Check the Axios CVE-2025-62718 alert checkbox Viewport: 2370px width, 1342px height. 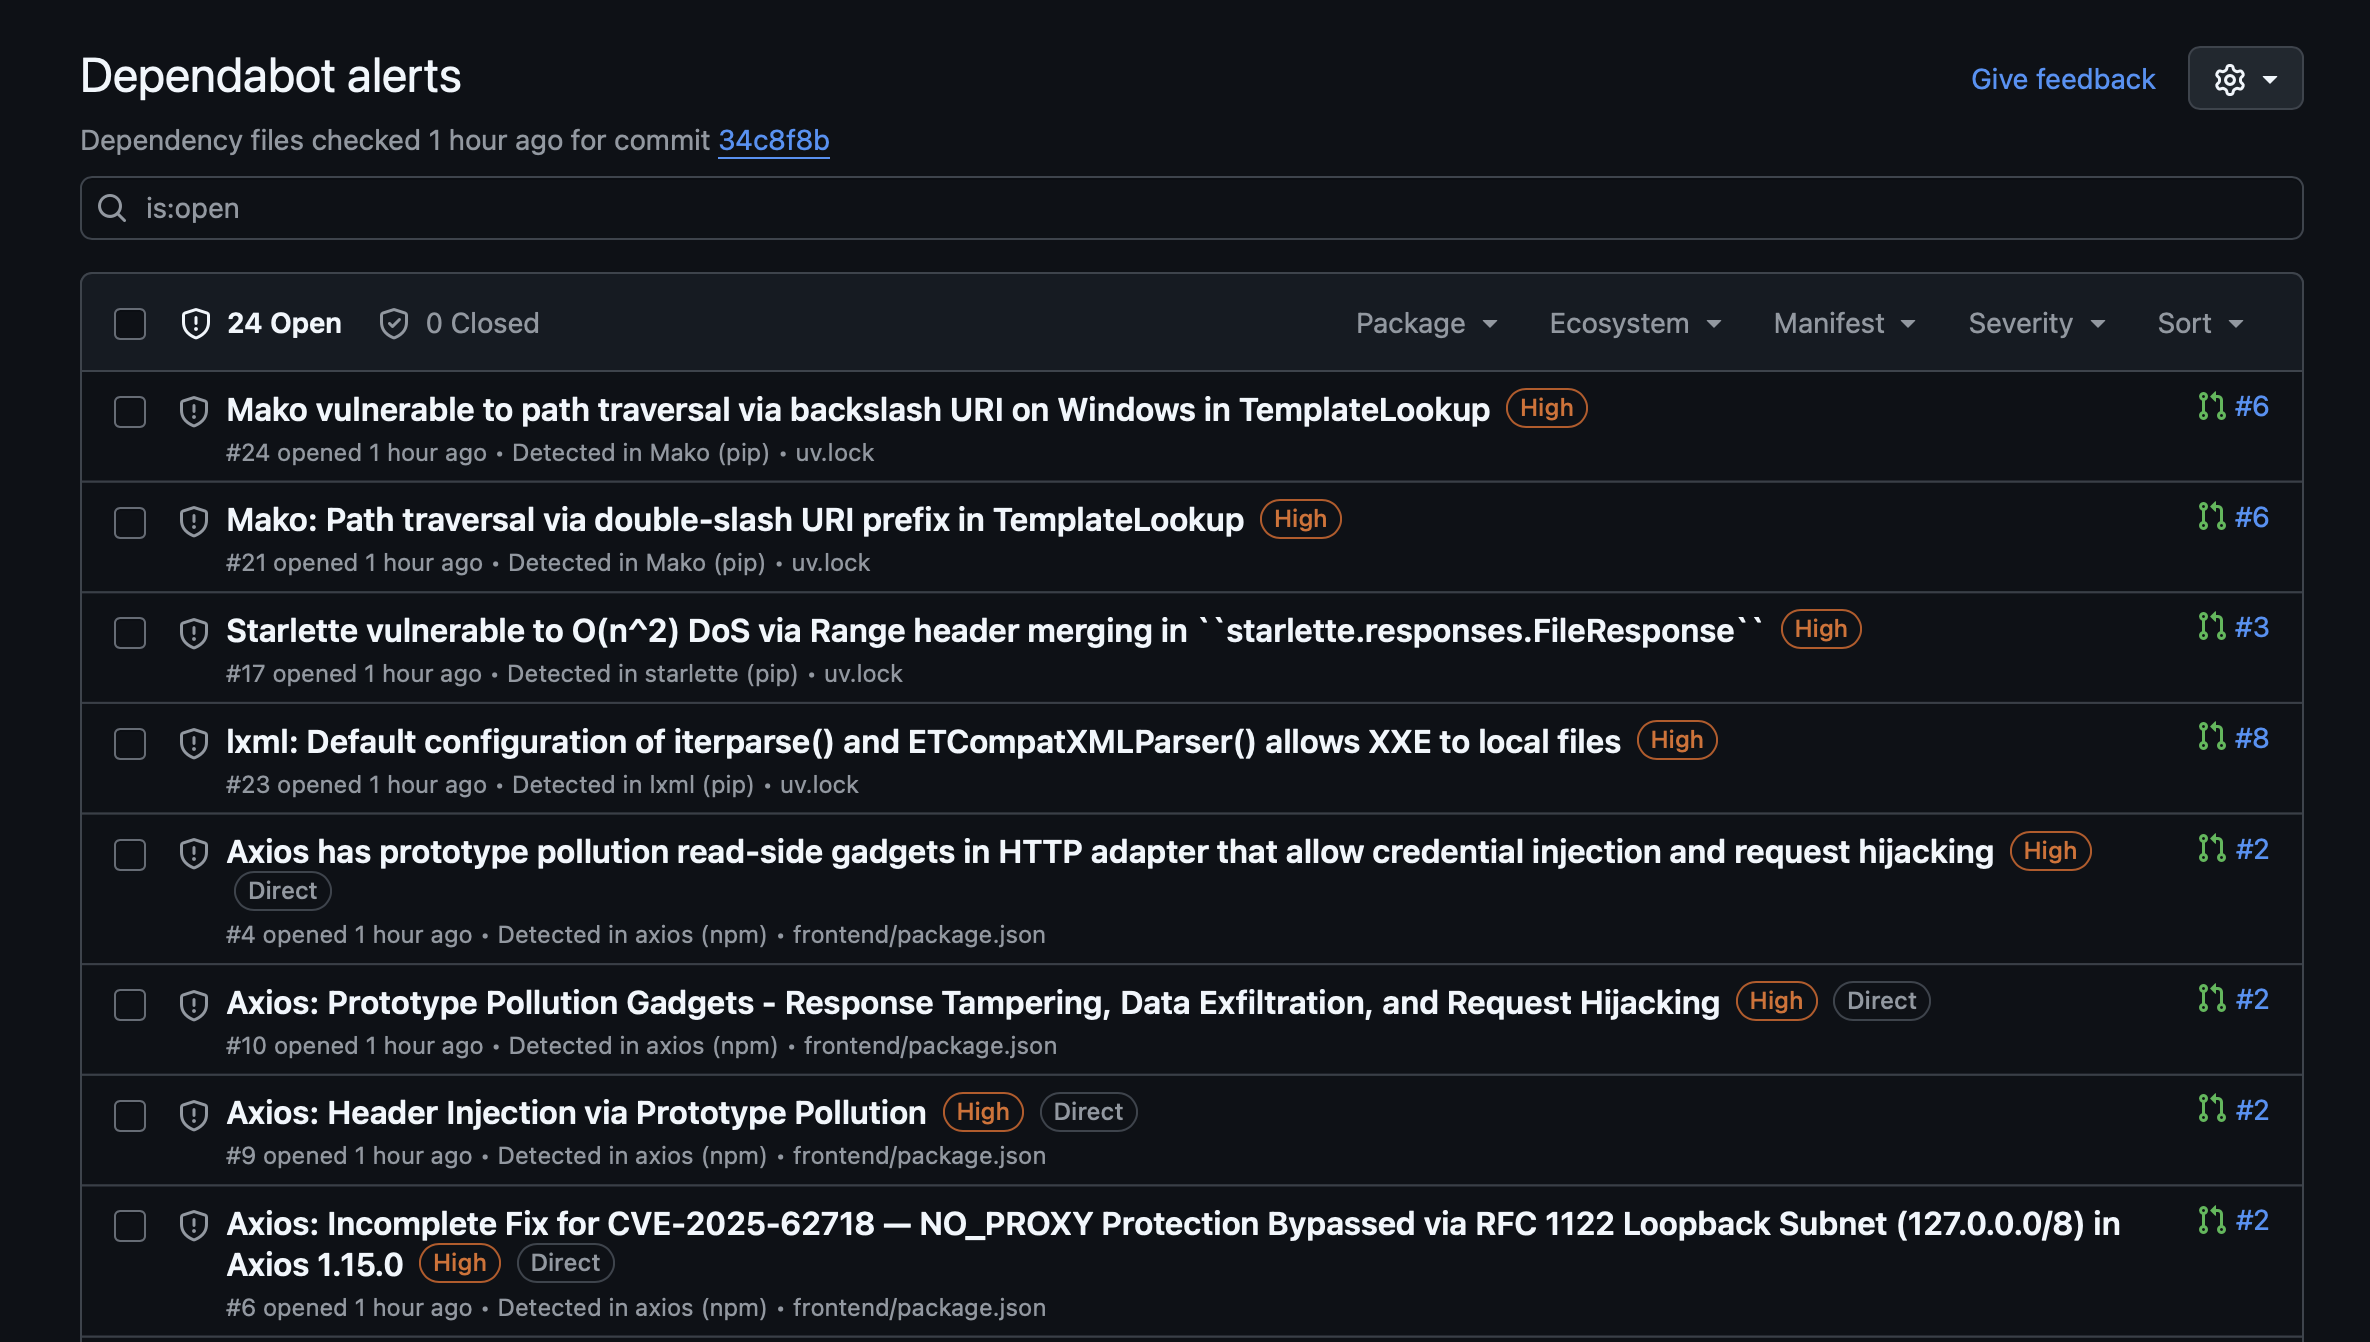(x=130, y=1226)
